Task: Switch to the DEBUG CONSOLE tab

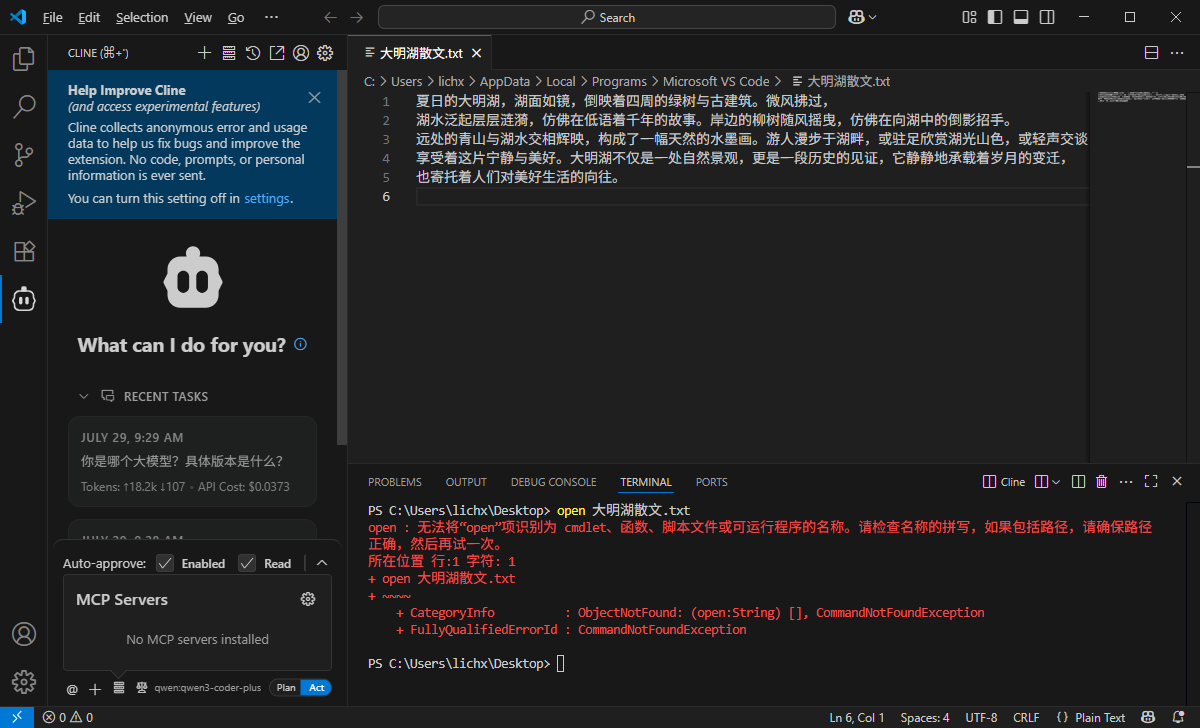Action: coord(553,482)
